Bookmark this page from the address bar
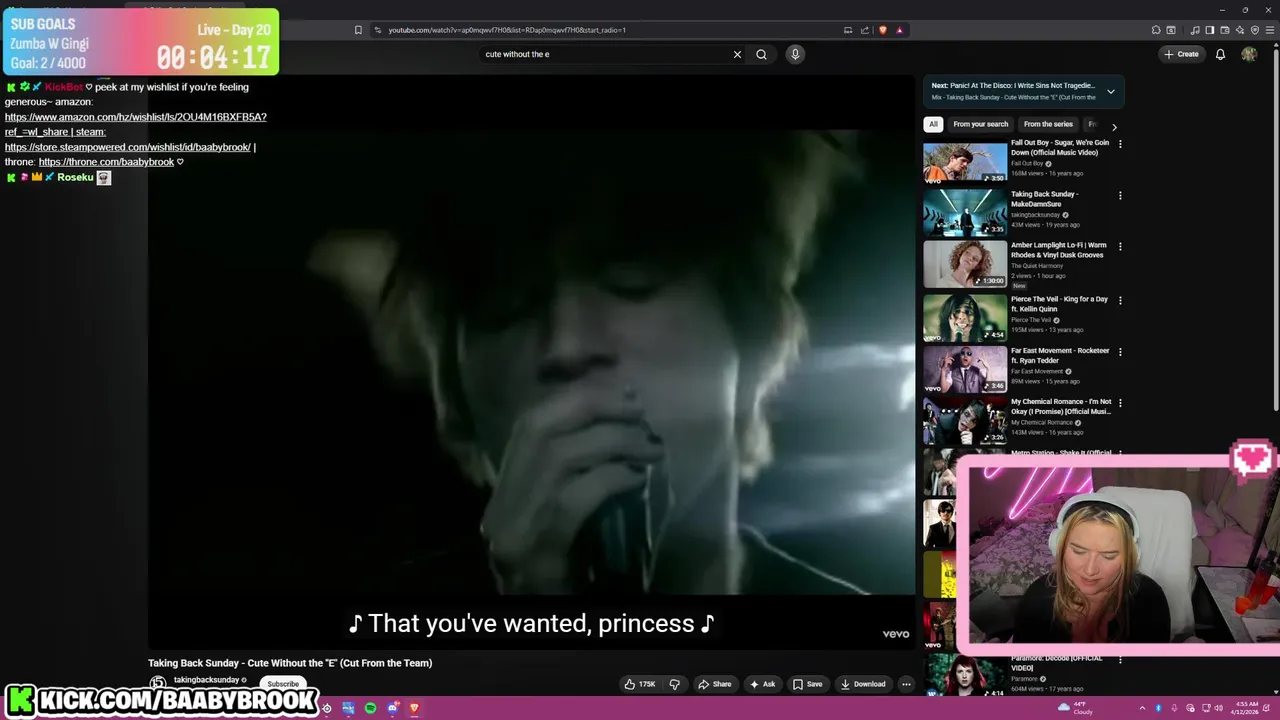 tap(358, 30)
